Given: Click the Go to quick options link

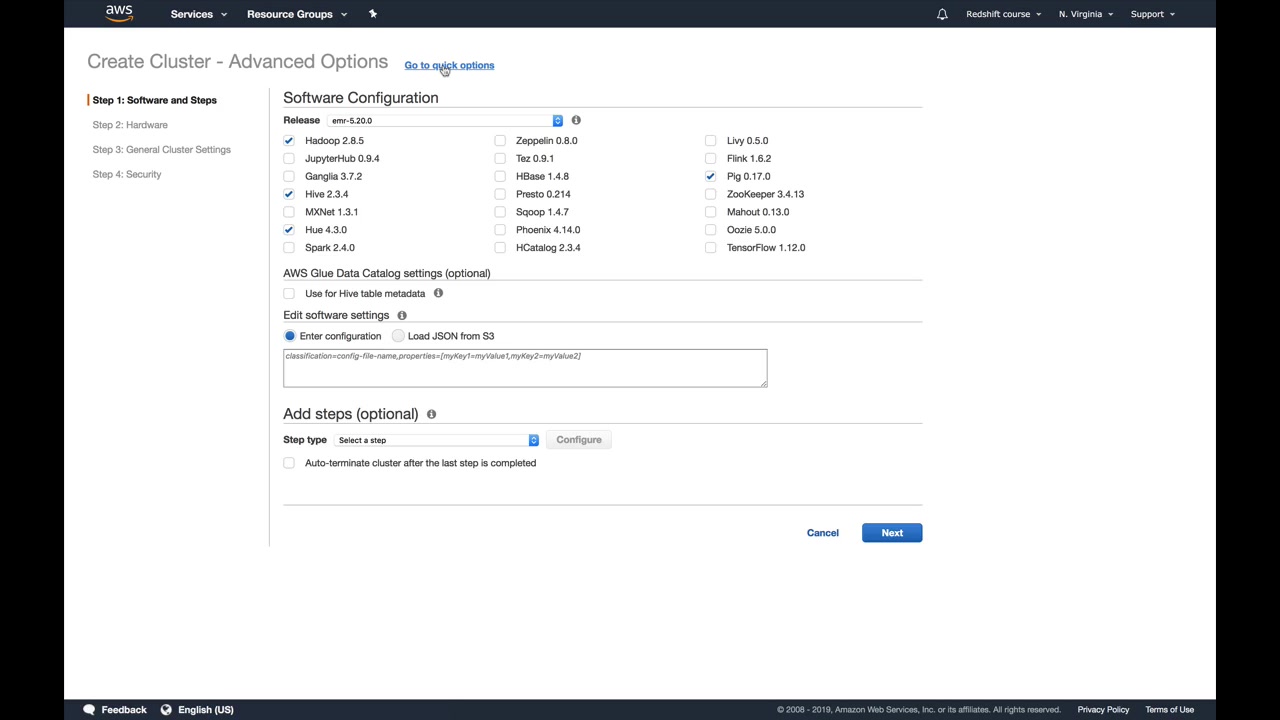Looking at the screenshot, I should [x=449, y=65].
